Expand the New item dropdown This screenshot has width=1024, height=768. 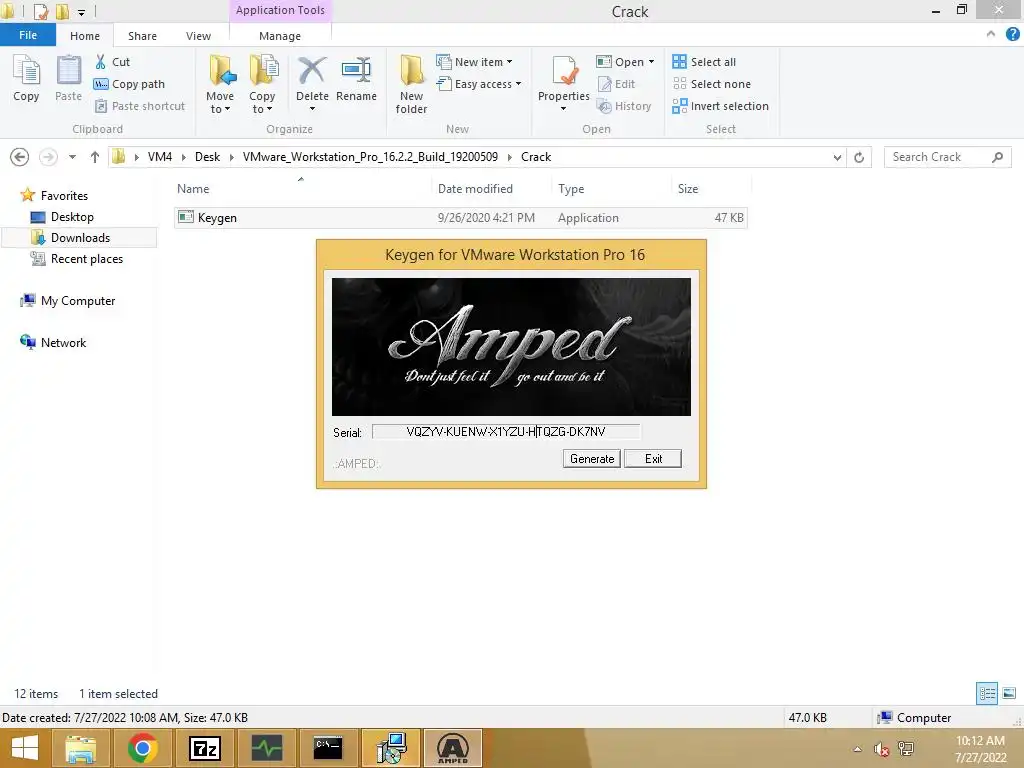coord(509,62)
